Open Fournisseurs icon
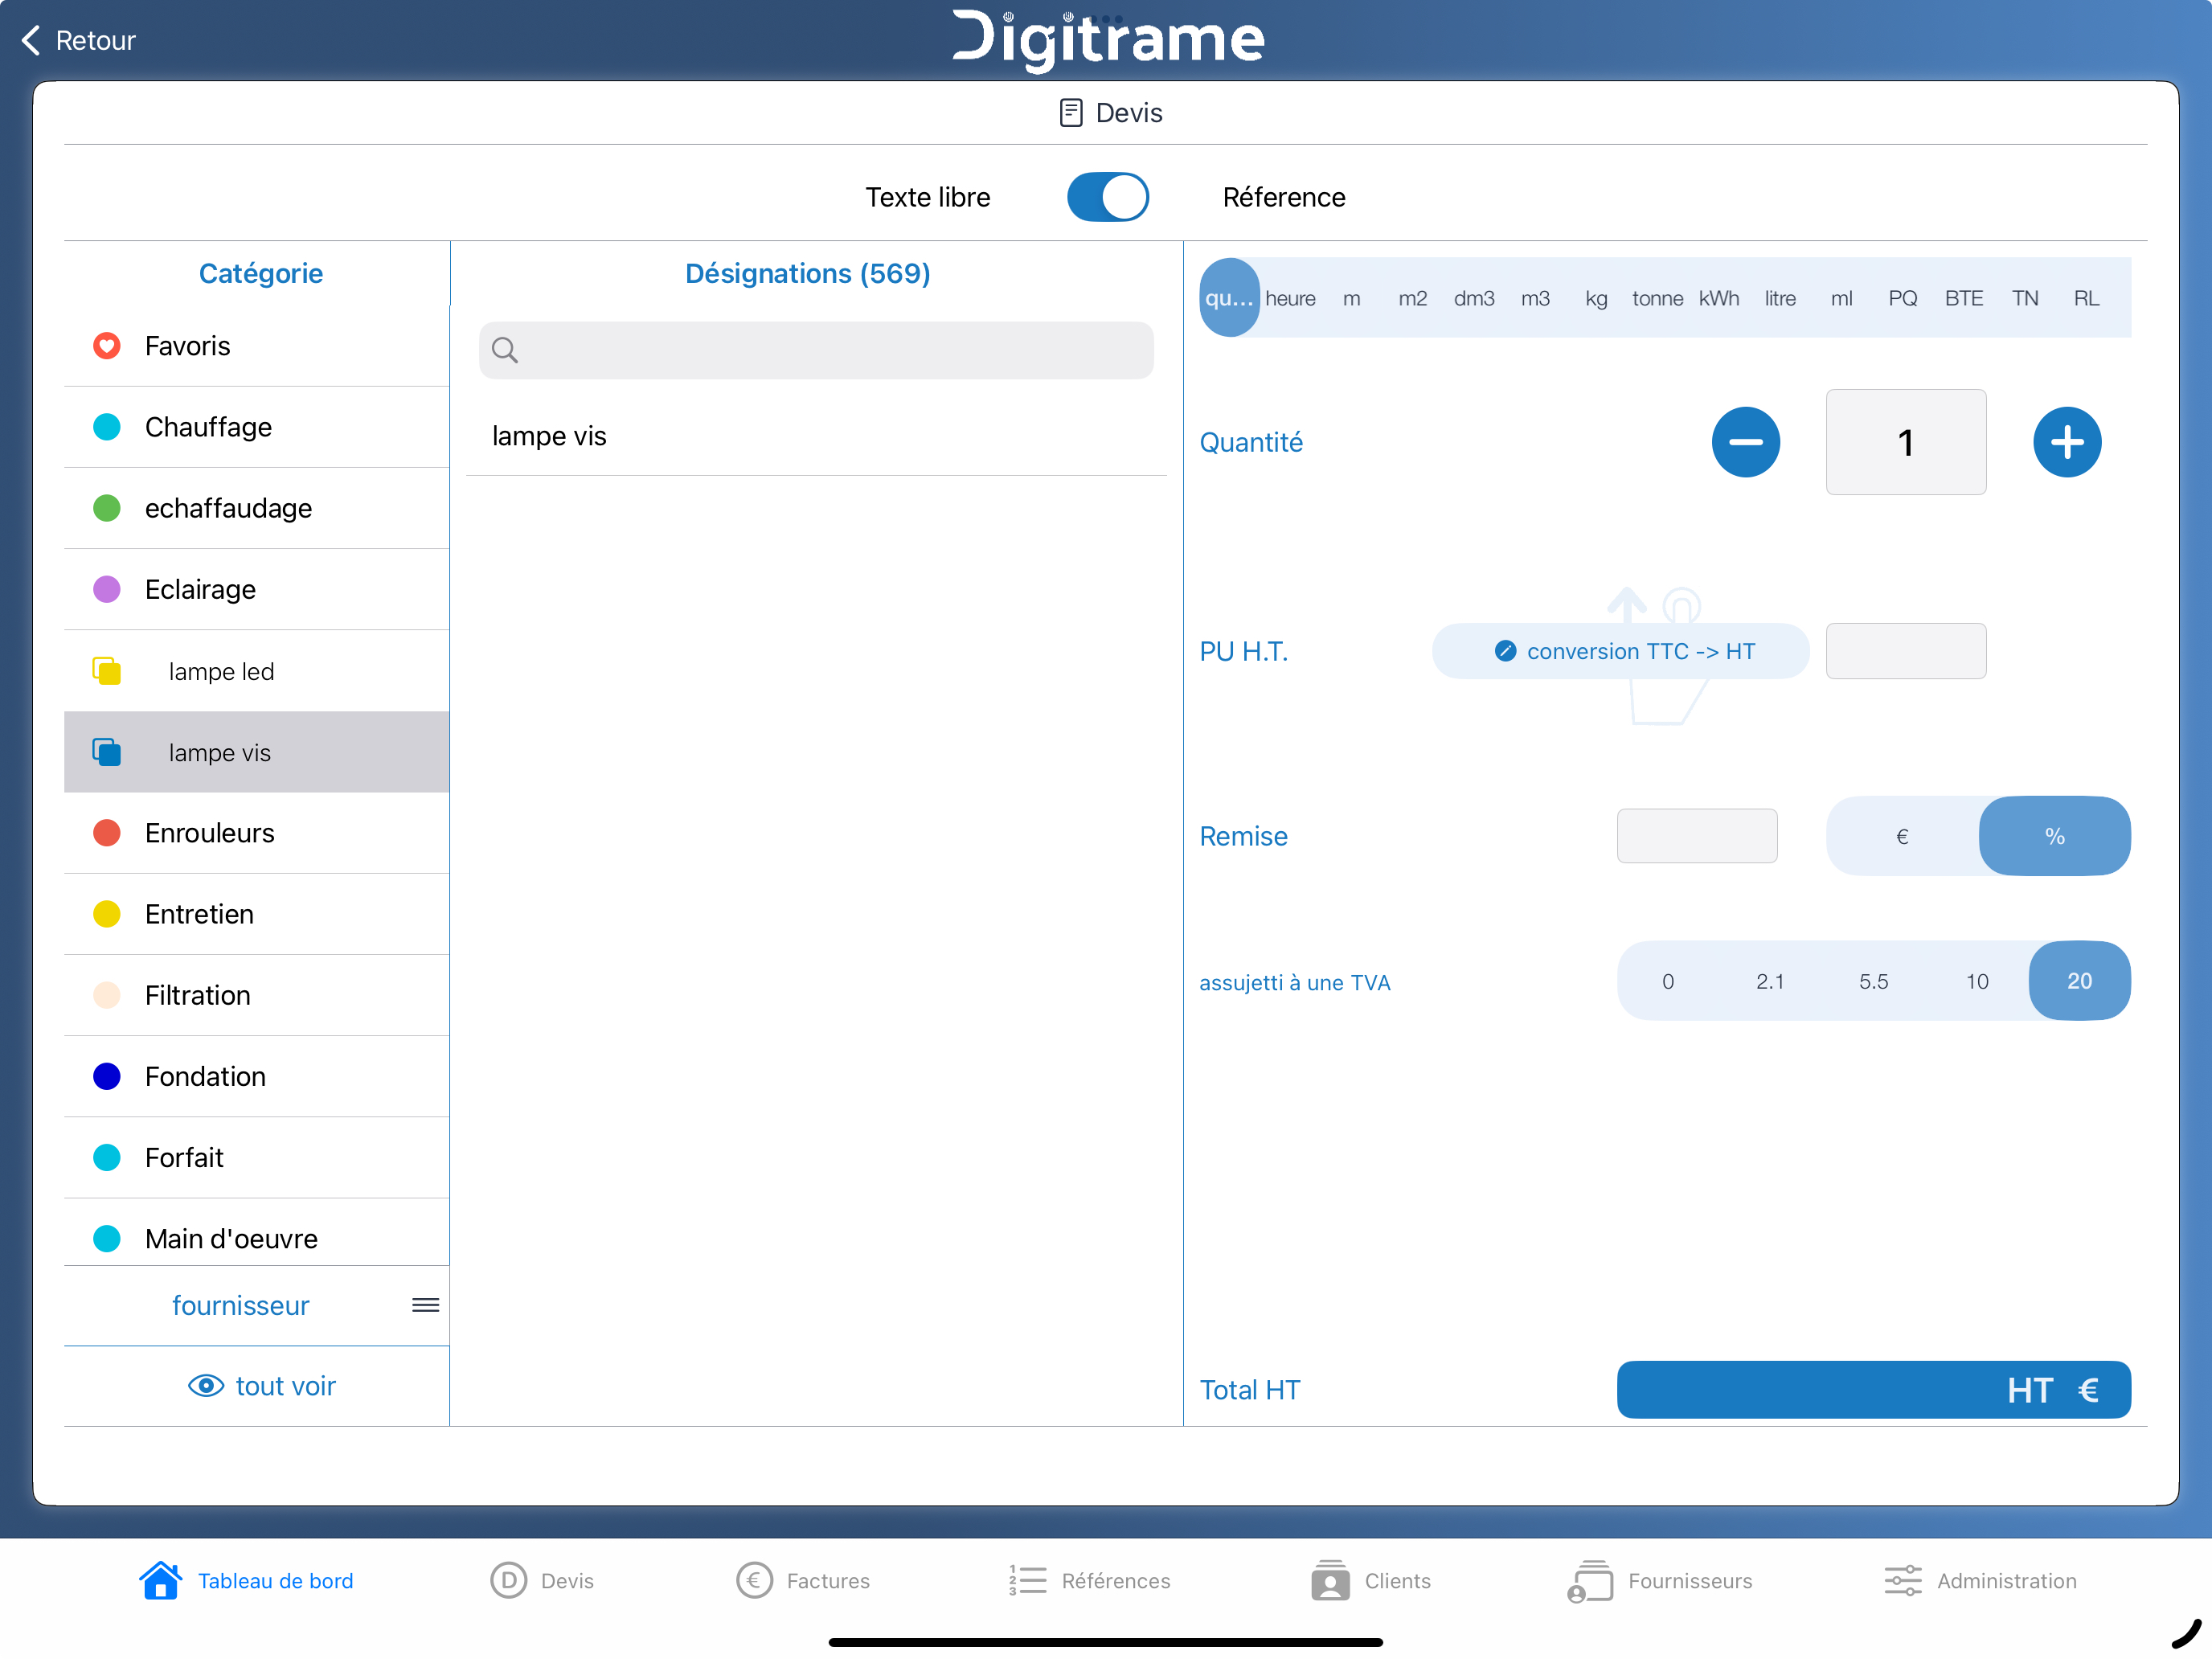2212x1659 pixels. (x=1590, y=1580)
